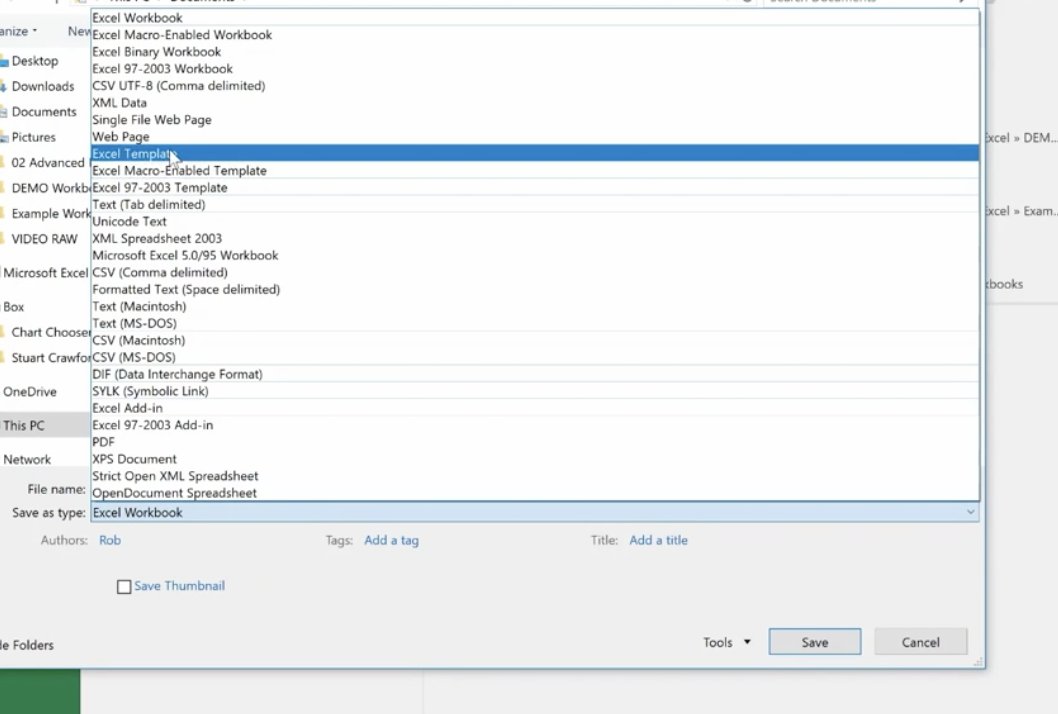Choose DIF (Data Interchange Format)

[535, 374]
